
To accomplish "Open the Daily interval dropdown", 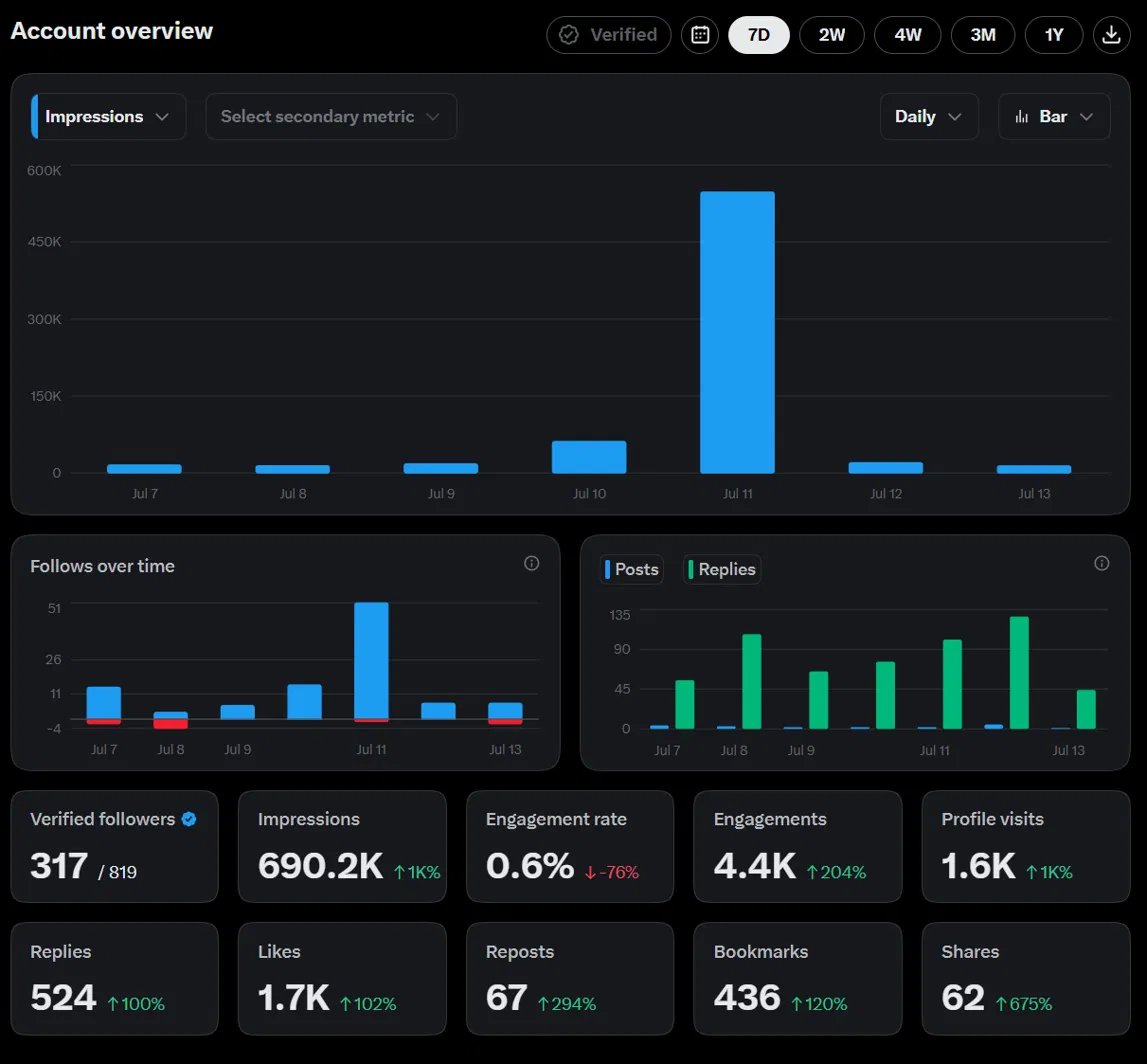I will click(929, 116).
